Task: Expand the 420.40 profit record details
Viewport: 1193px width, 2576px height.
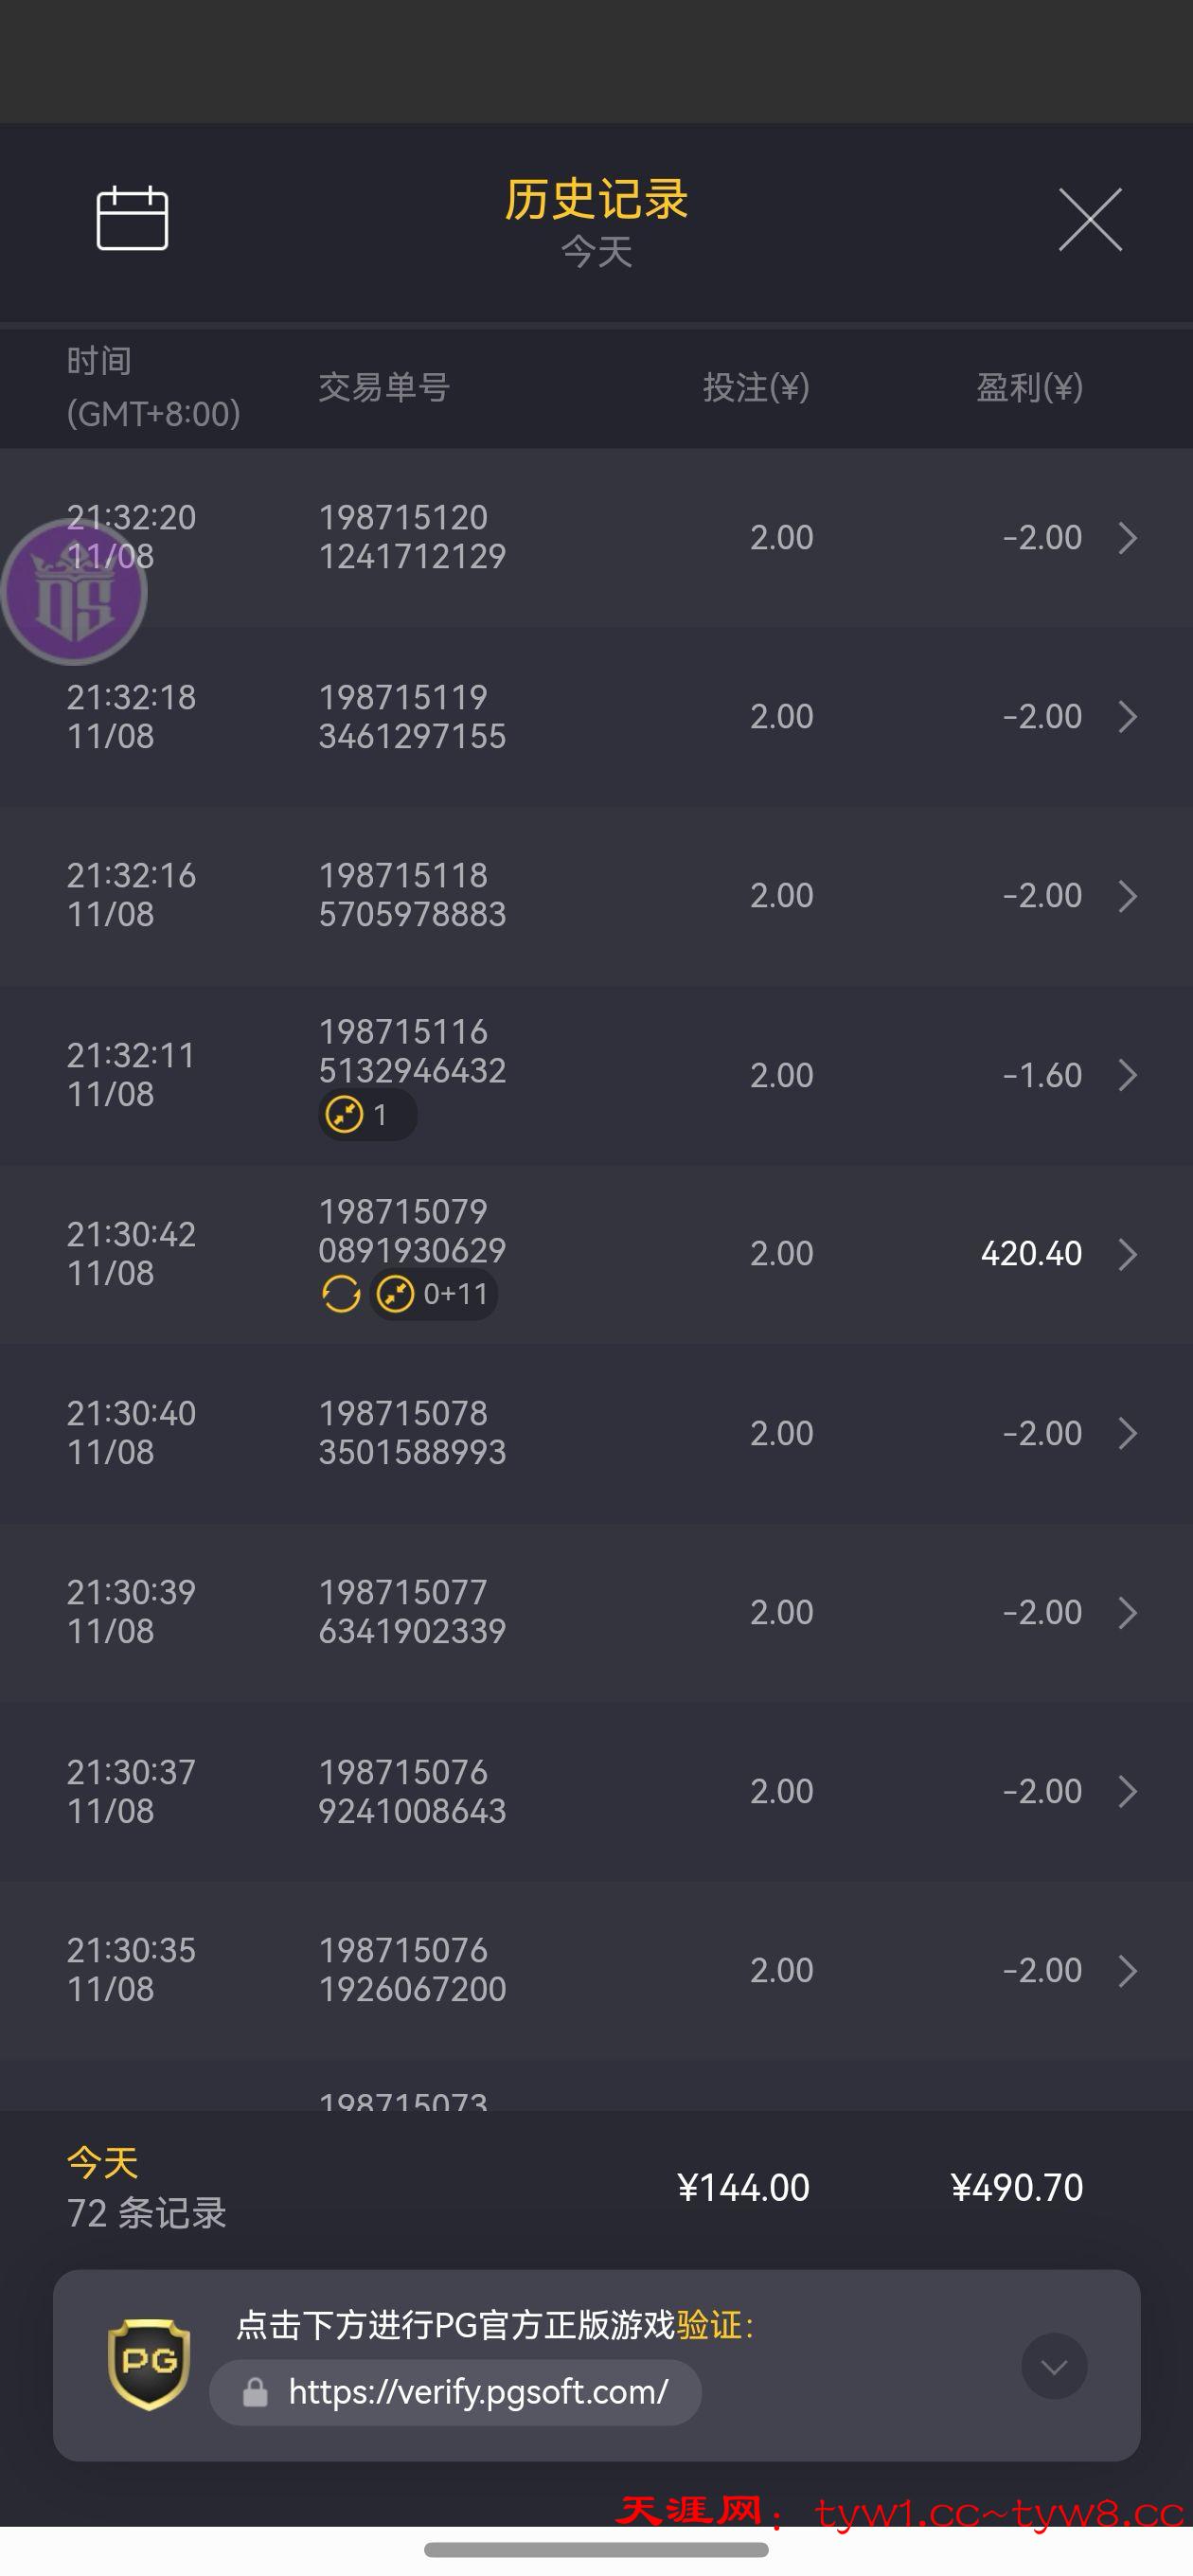Action: (1127, 1254)
